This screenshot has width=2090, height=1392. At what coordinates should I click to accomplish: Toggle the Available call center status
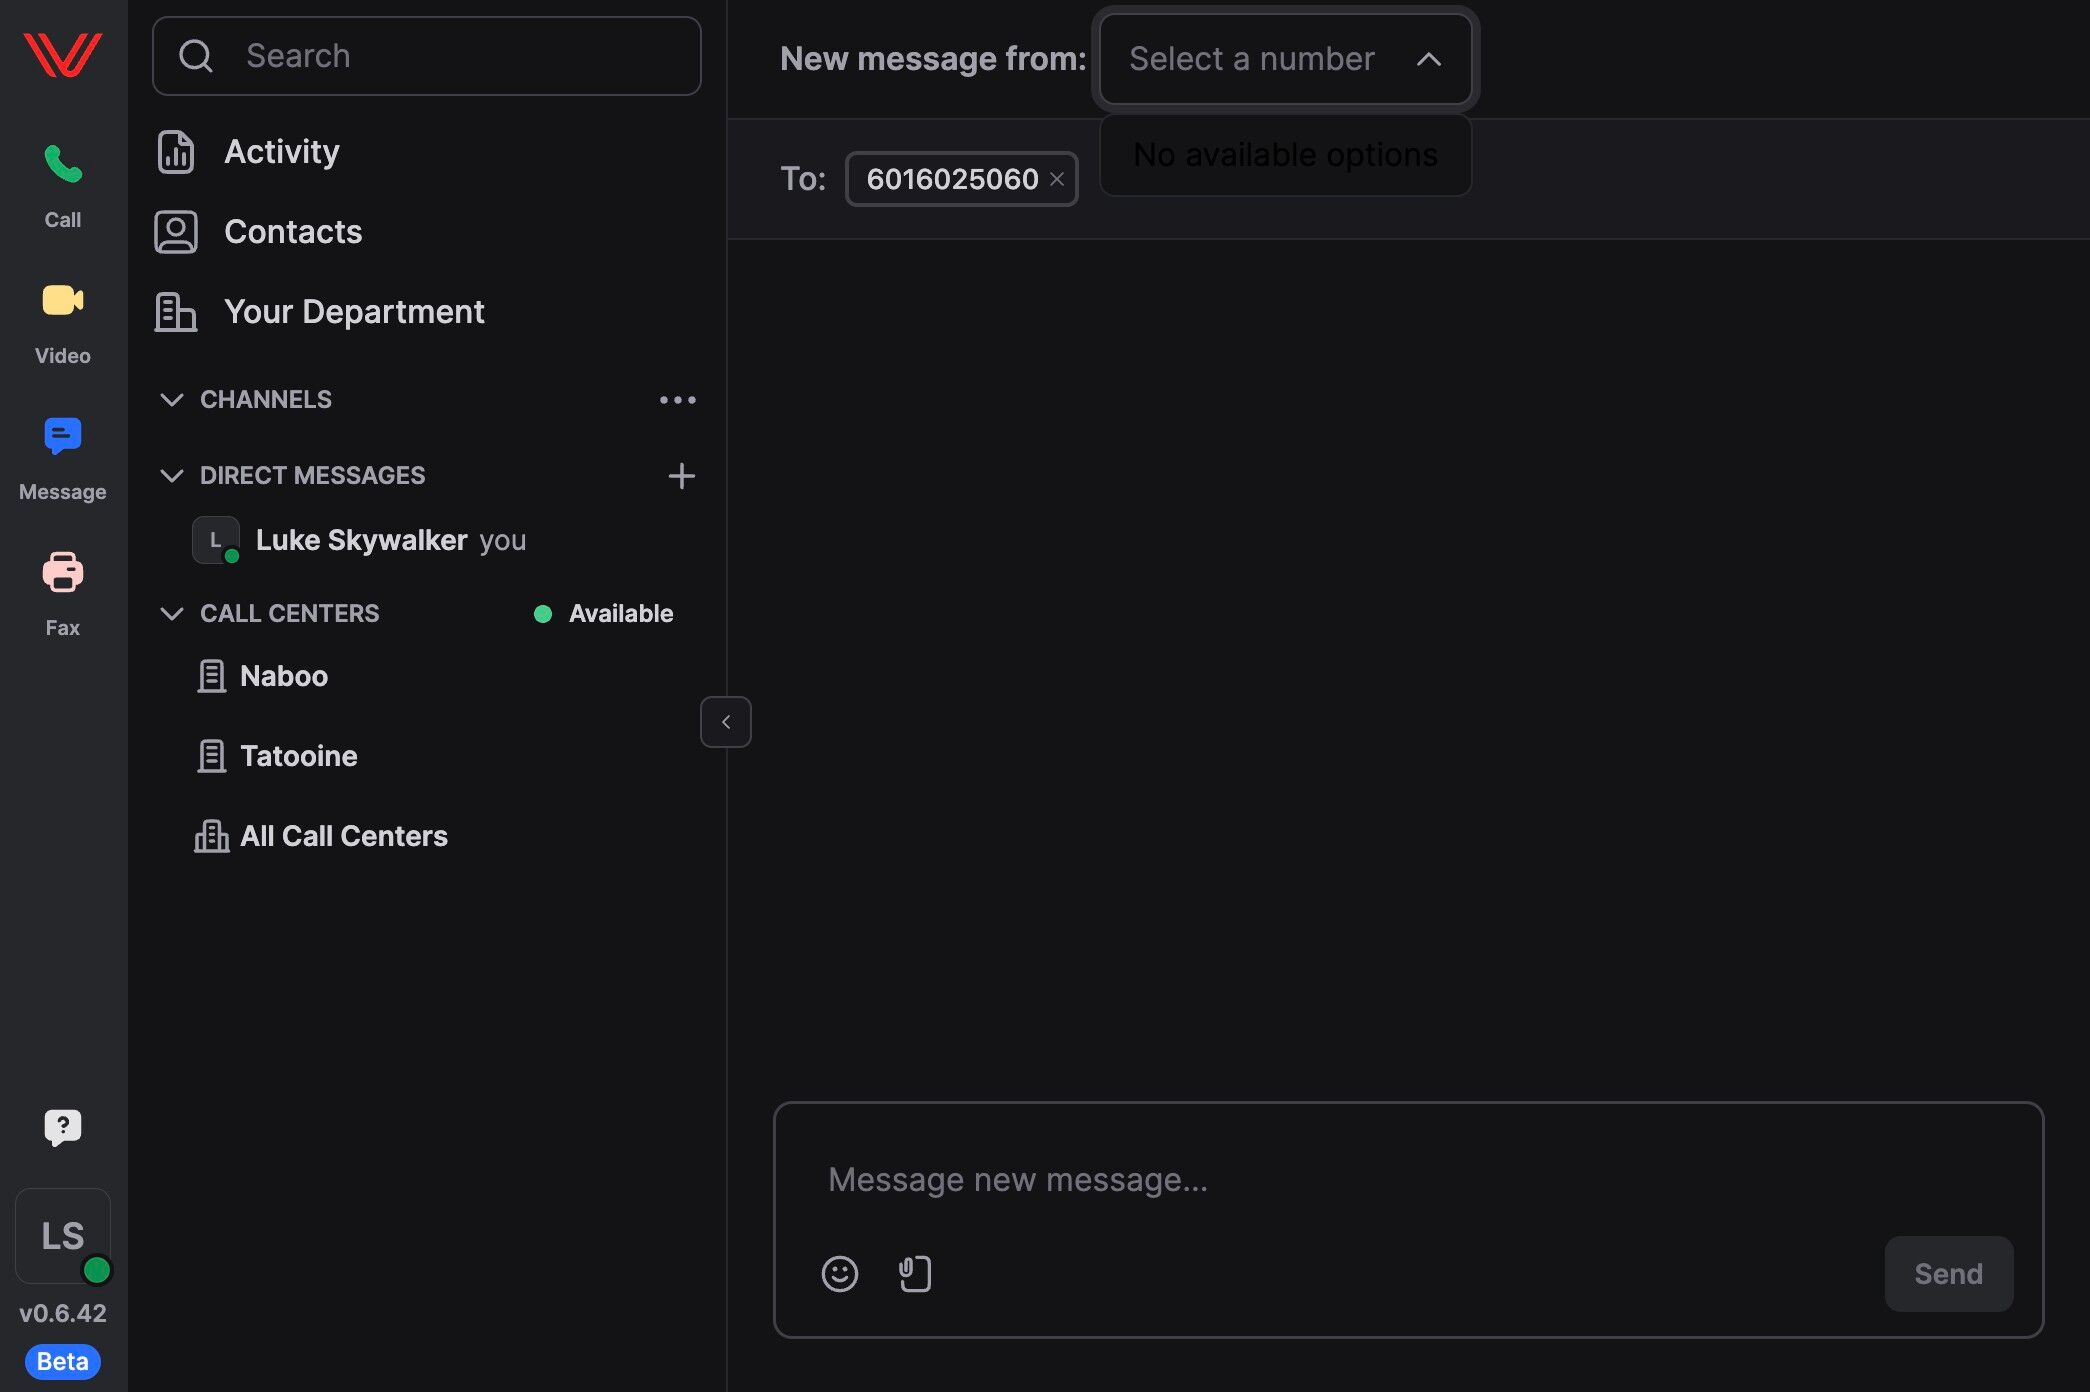604,614
